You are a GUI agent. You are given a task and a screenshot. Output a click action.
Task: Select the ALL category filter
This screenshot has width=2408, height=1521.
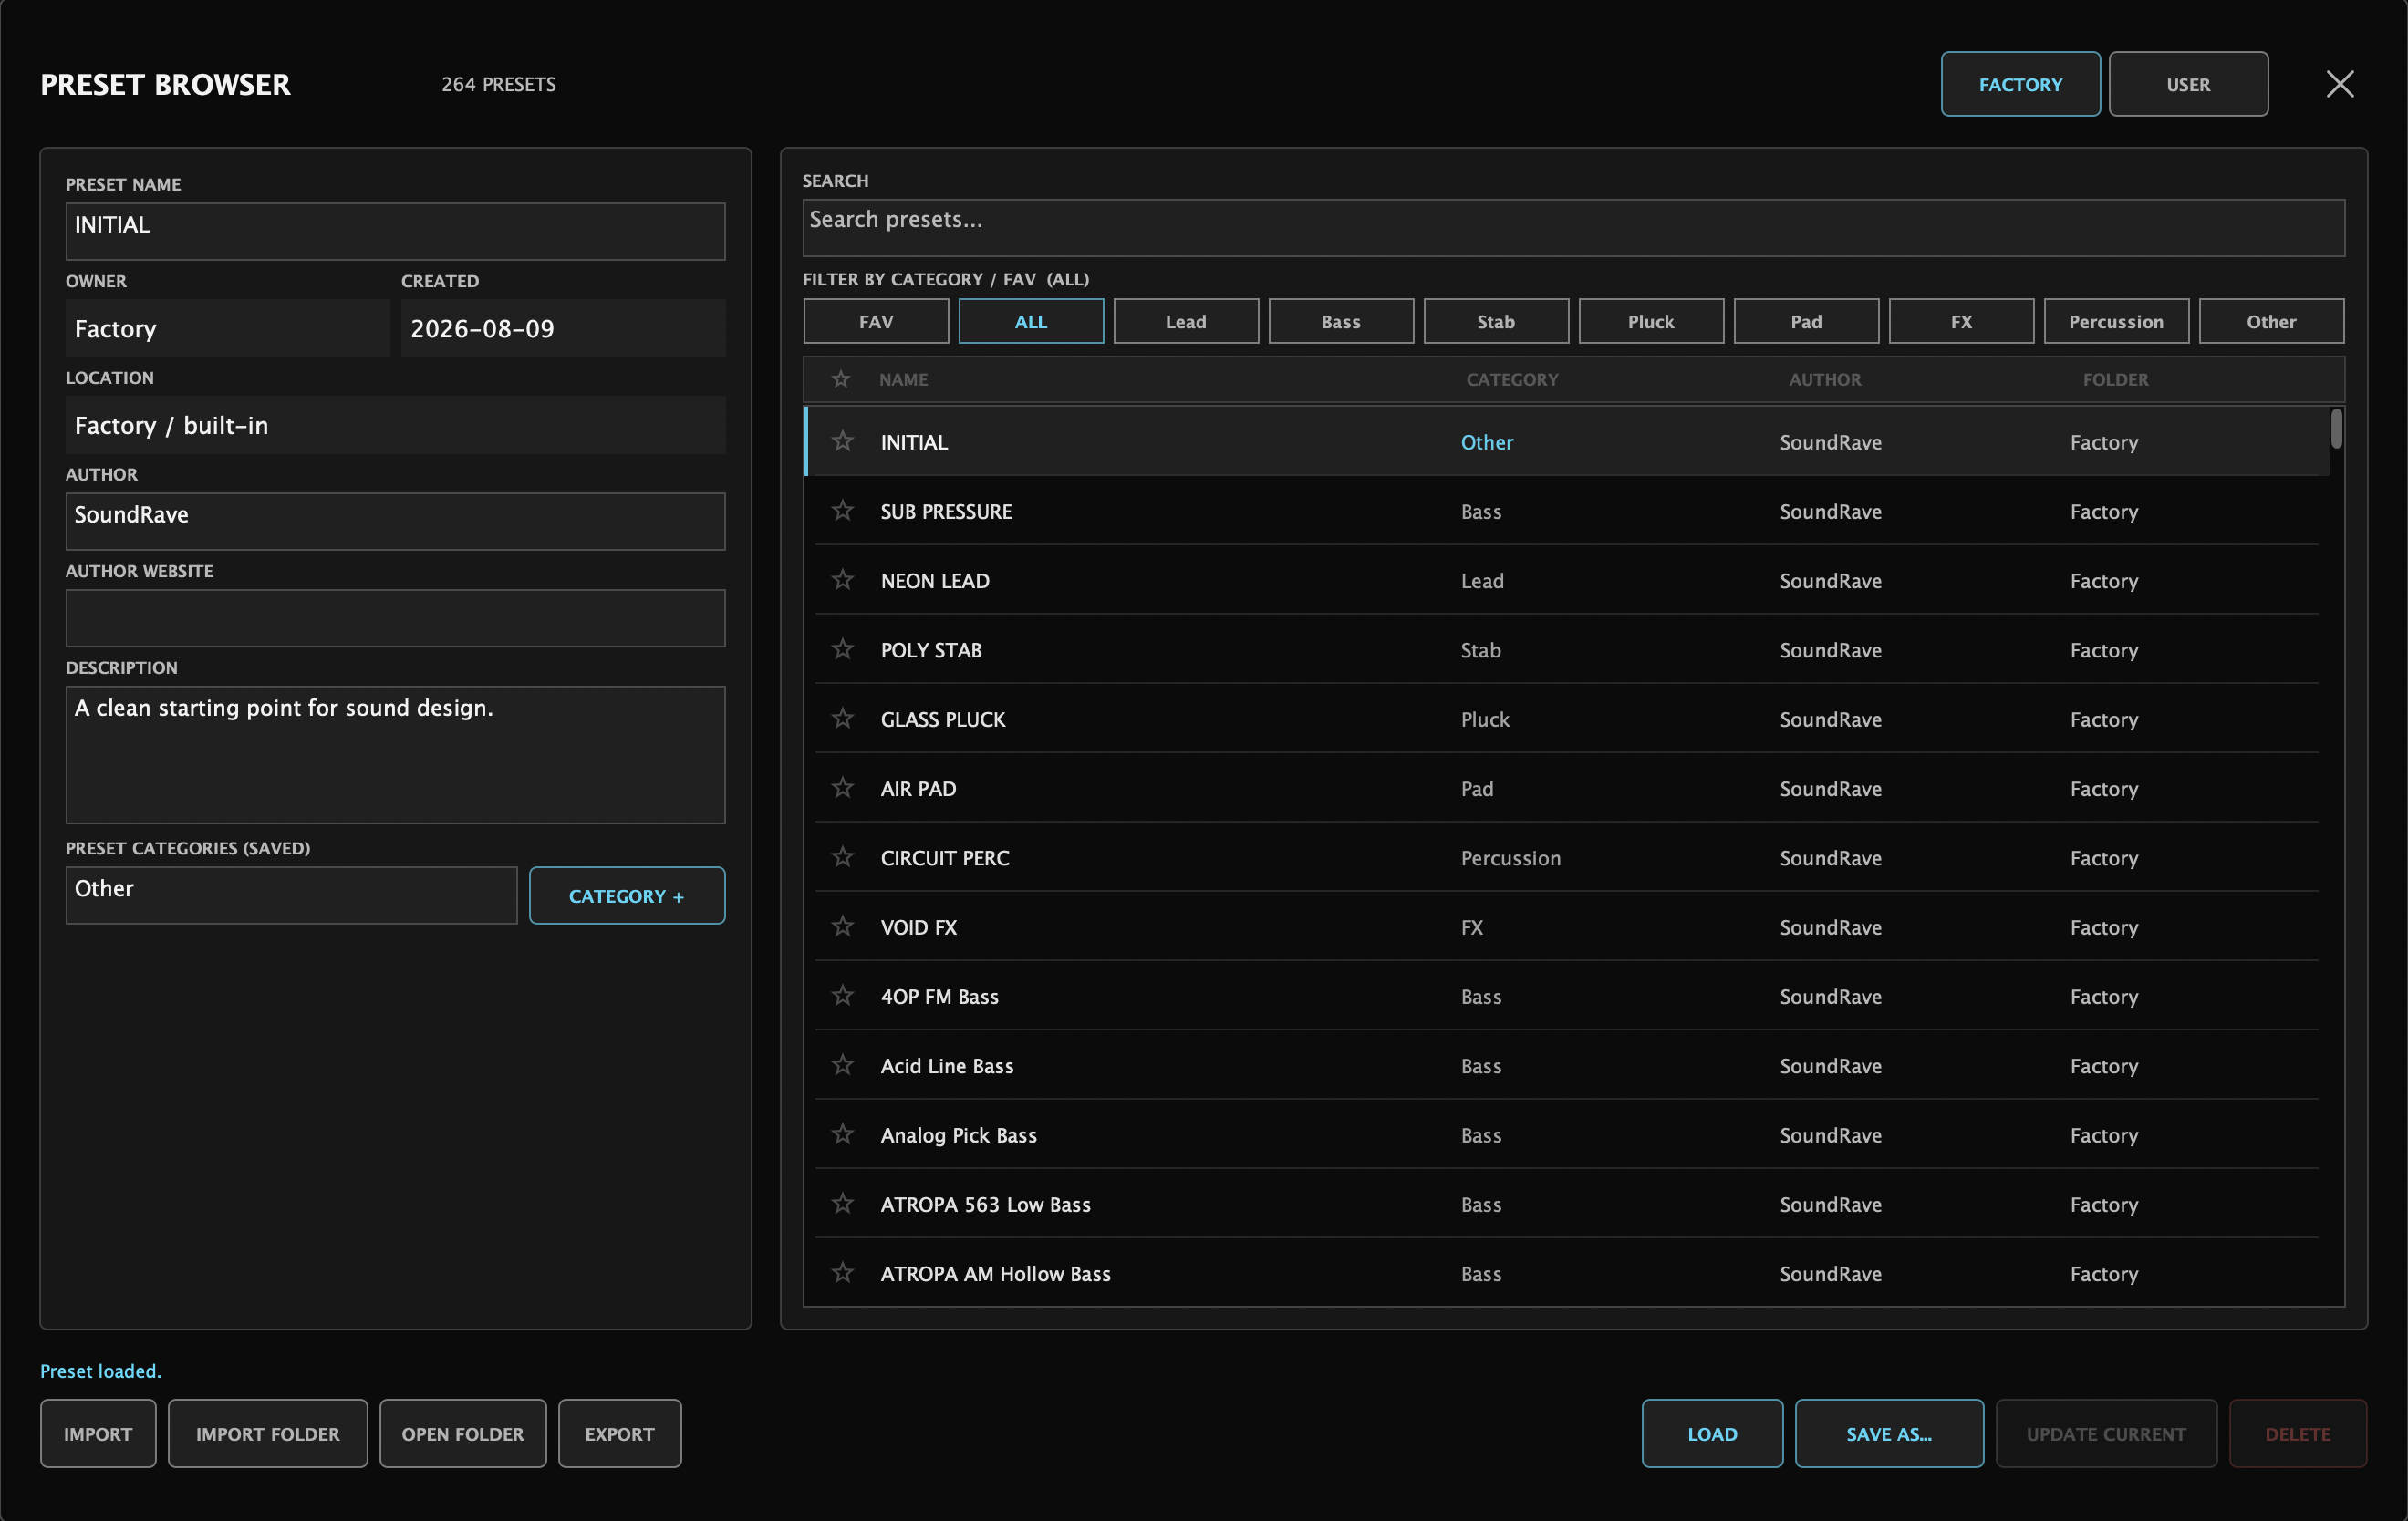coord(1031,321)
